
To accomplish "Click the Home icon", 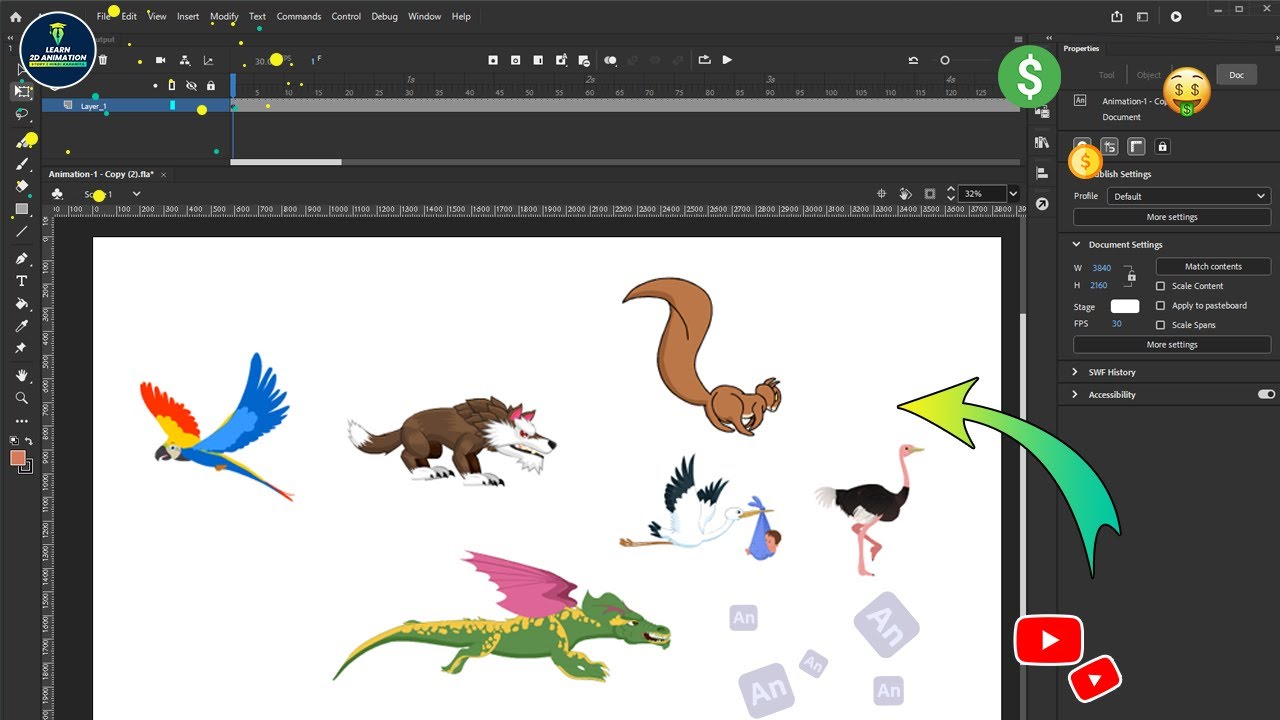I will [x=15, y=16].
